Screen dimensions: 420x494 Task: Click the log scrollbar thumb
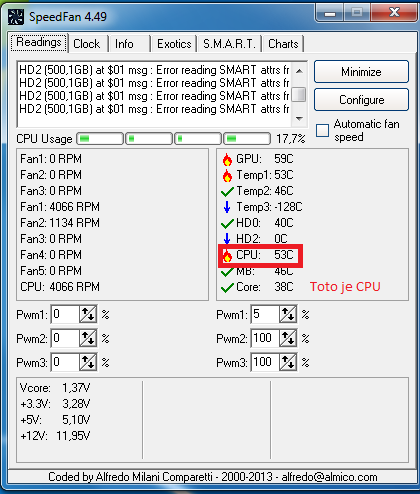[299, 95]
